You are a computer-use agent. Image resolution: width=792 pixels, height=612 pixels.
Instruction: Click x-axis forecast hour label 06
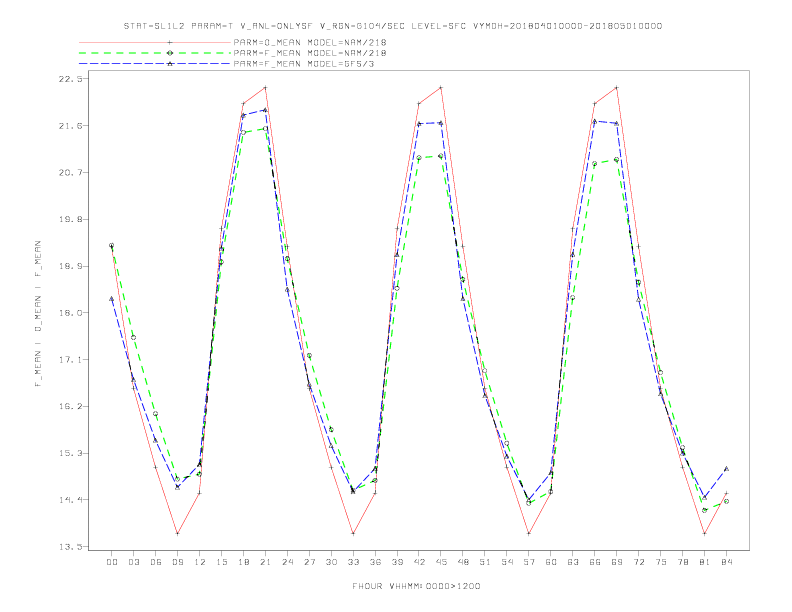point(156,562)
